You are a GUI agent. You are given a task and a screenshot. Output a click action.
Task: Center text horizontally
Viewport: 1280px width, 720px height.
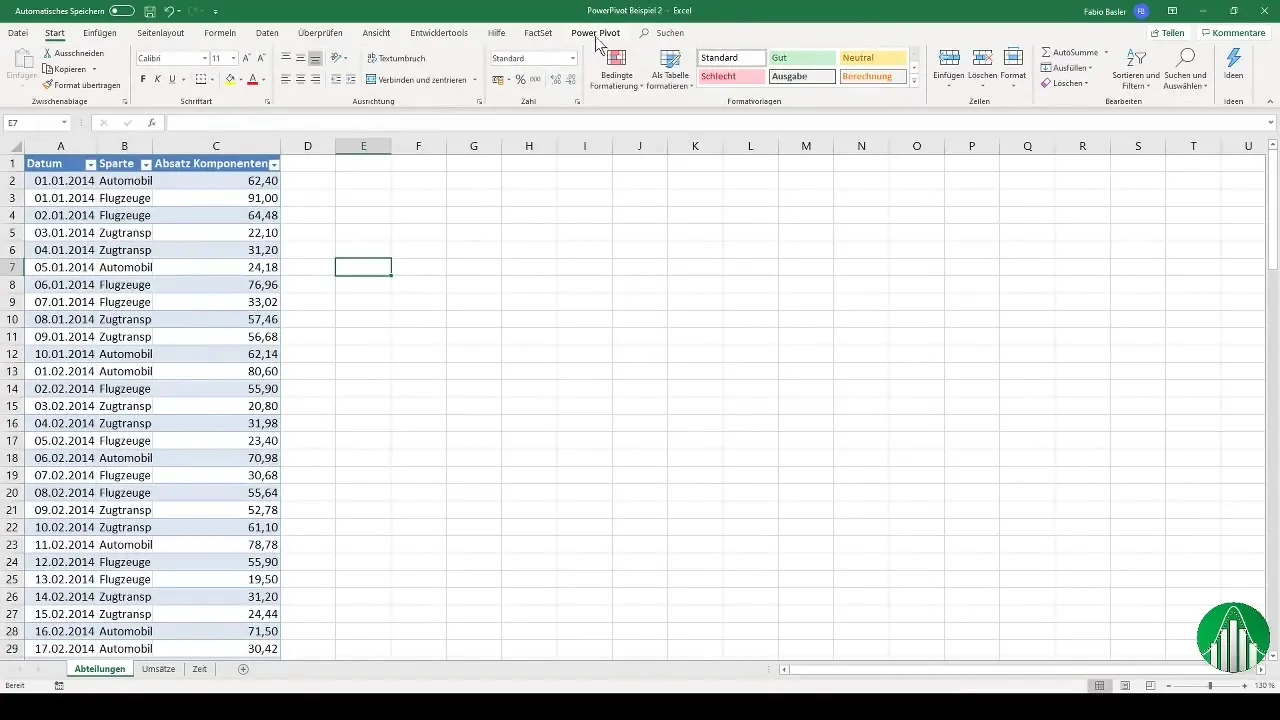[x=300, y=79]
